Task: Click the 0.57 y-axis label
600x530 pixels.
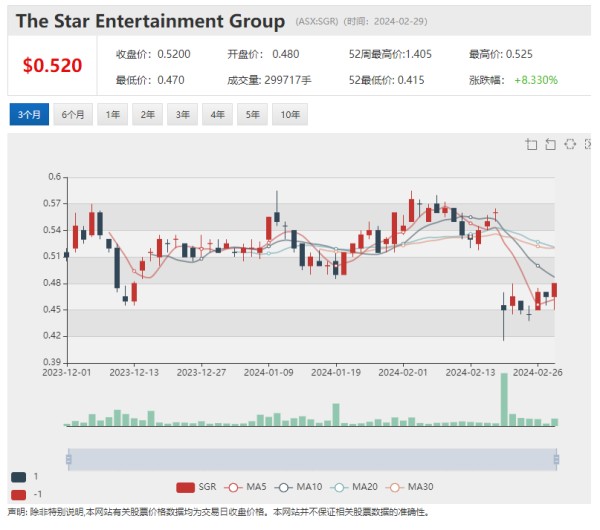Action: coord(52,203)
